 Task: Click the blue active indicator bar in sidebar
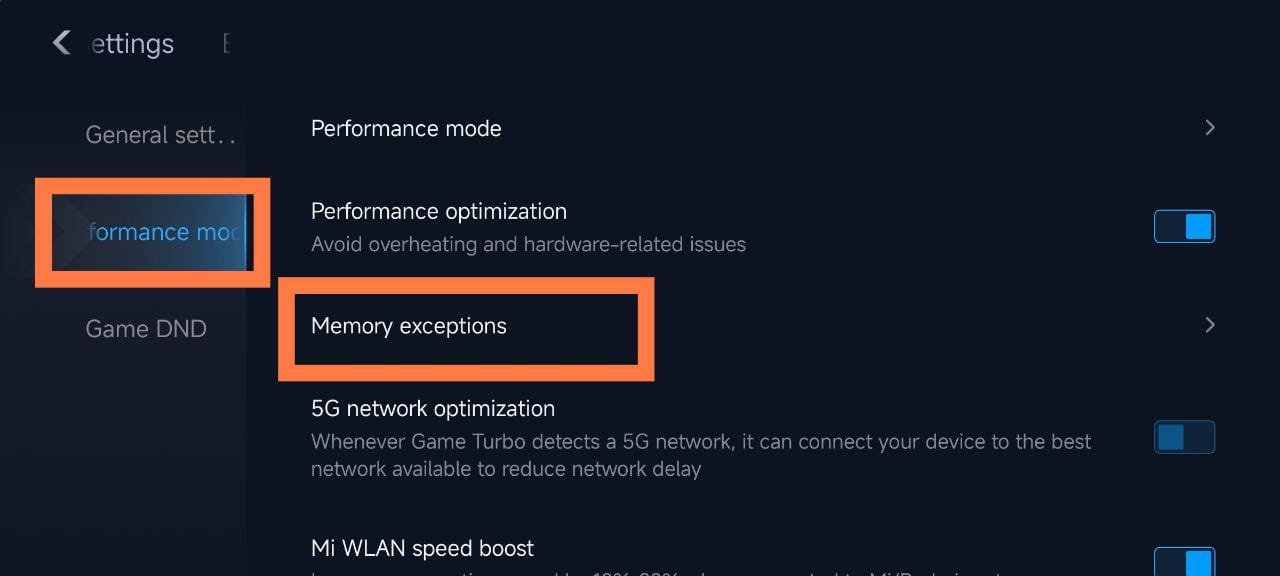tap(246, 233)
